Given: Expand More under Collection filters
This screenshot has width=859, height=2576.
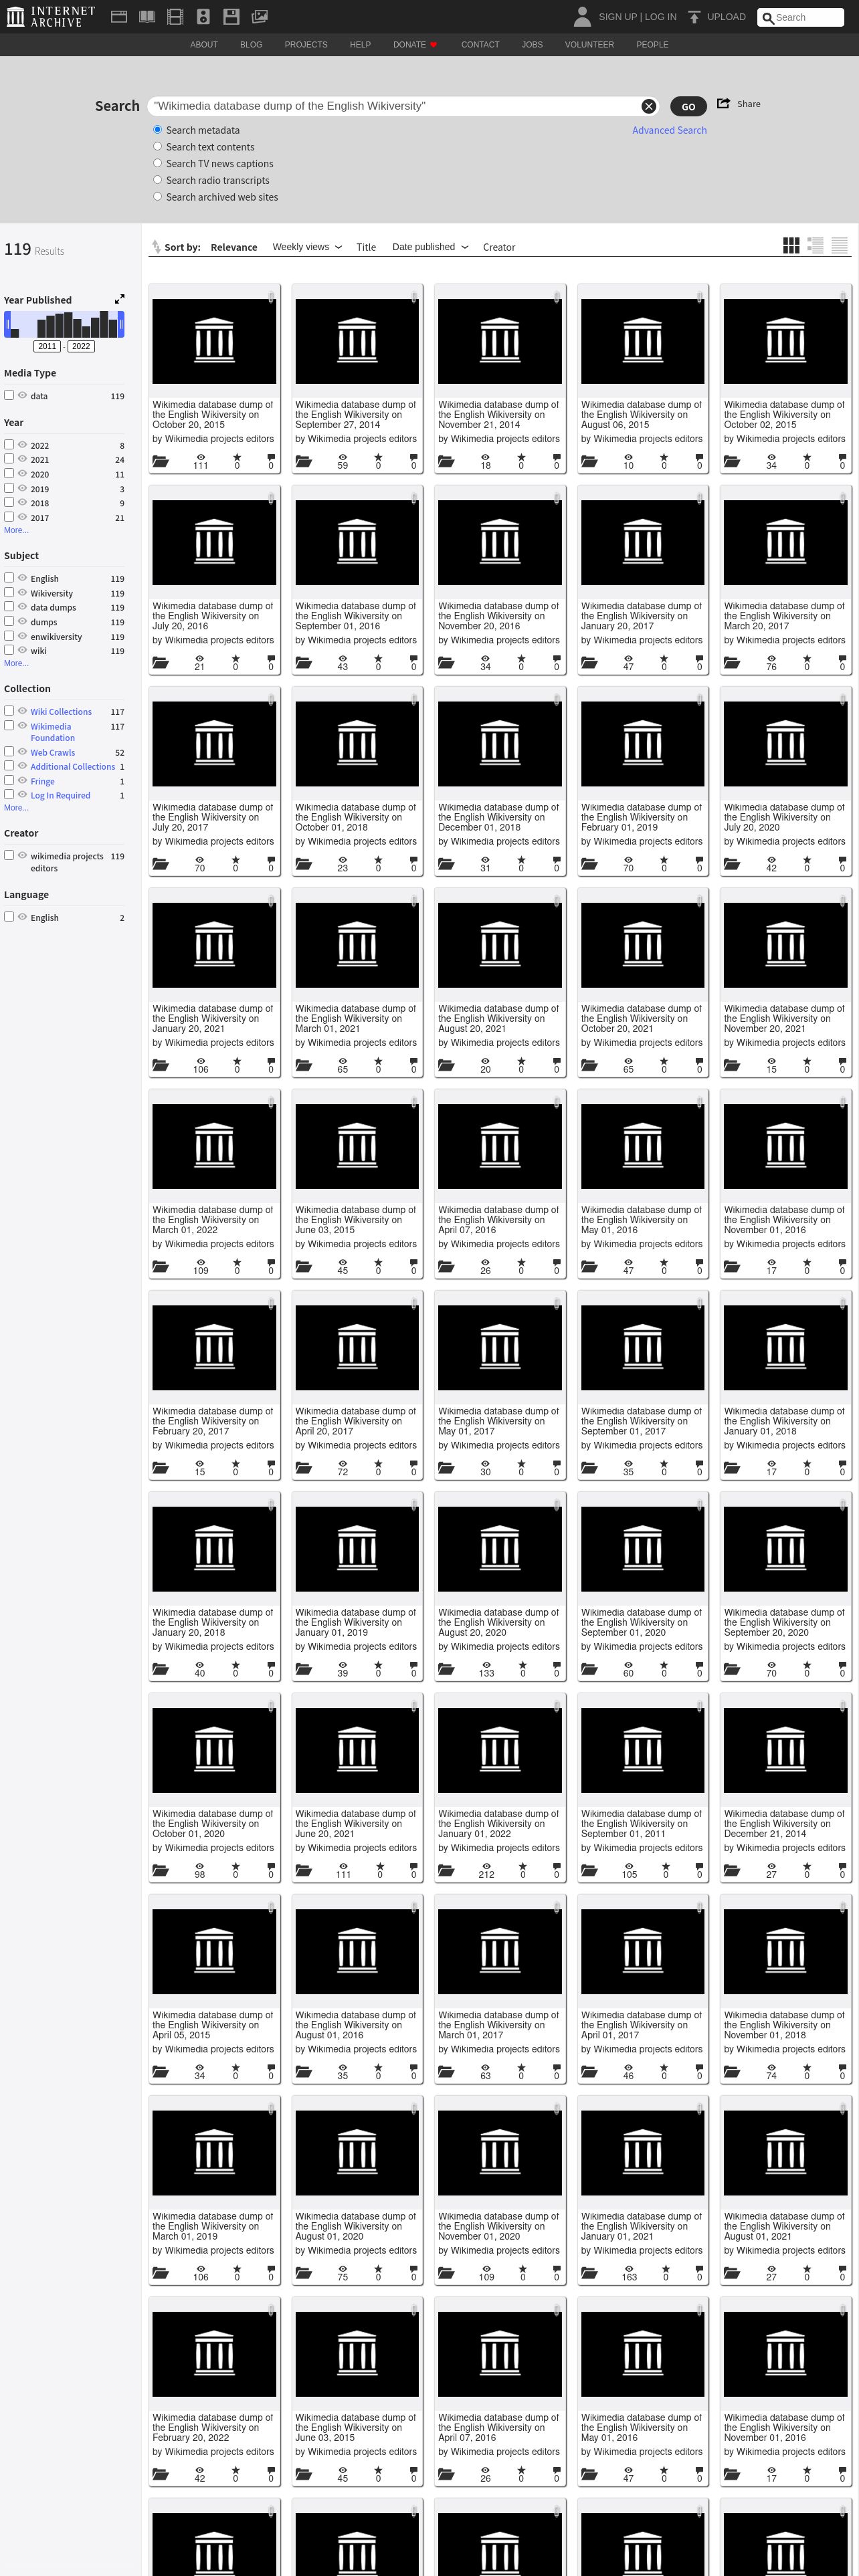Looking at the screenshot, I should pos(16,807).
